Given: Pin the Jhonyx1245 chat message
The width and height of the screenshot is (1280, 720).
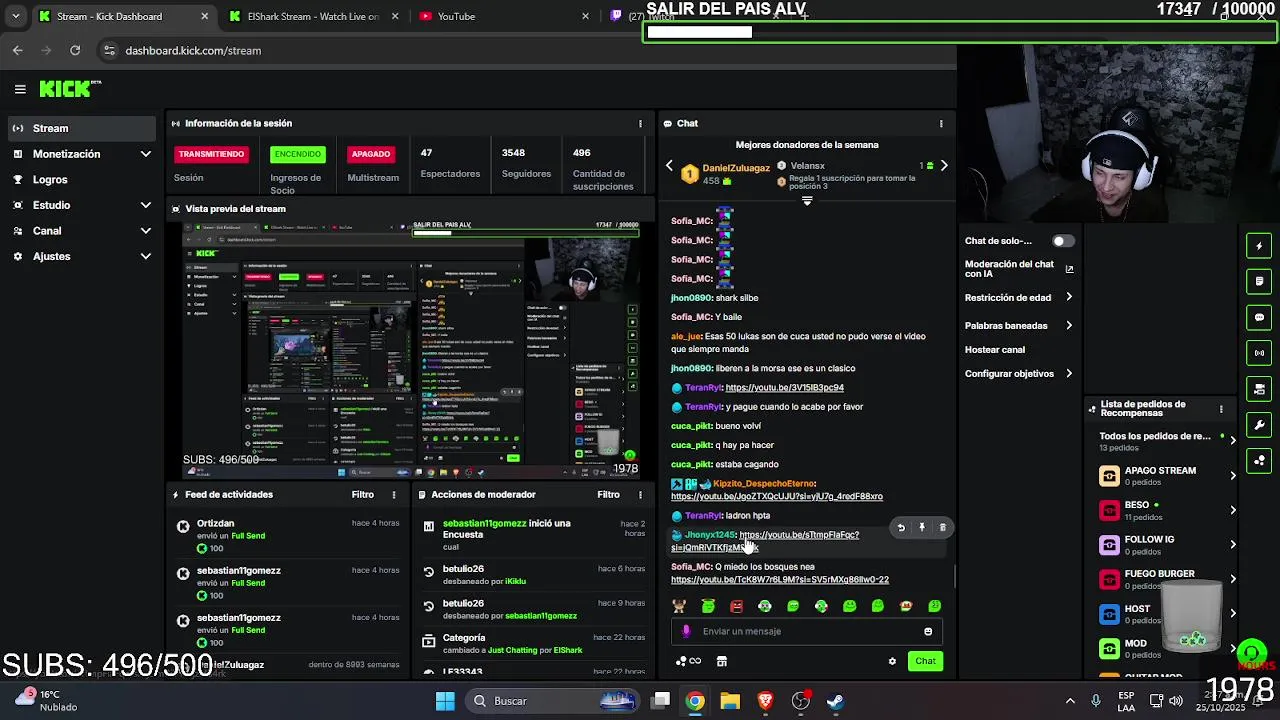Looking at the screenshot, I should [x=922, y=527].
